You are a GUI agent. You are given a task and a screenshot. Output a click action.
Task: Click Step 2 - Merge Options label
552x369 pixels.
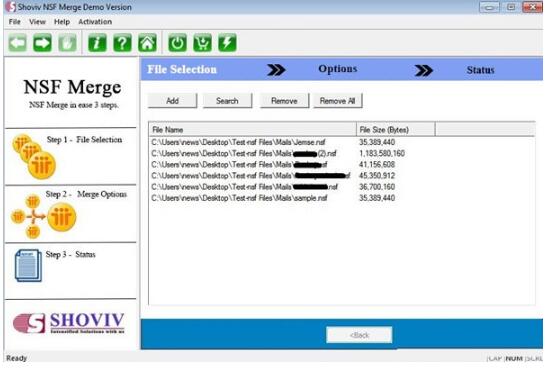click(x=86, y=194)
